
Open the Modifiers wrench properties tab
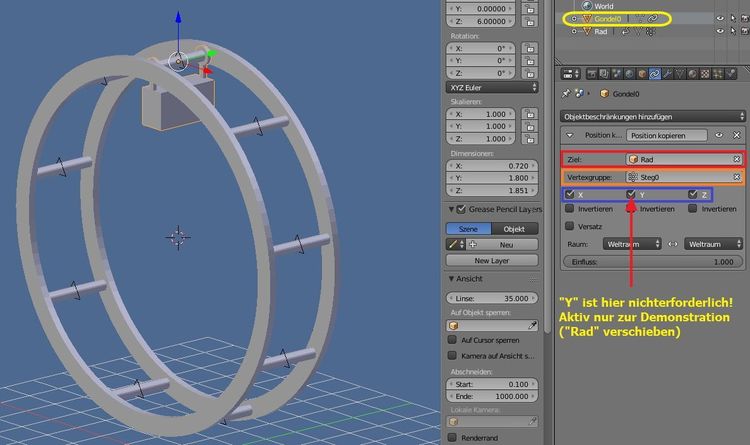click(667, 74)
